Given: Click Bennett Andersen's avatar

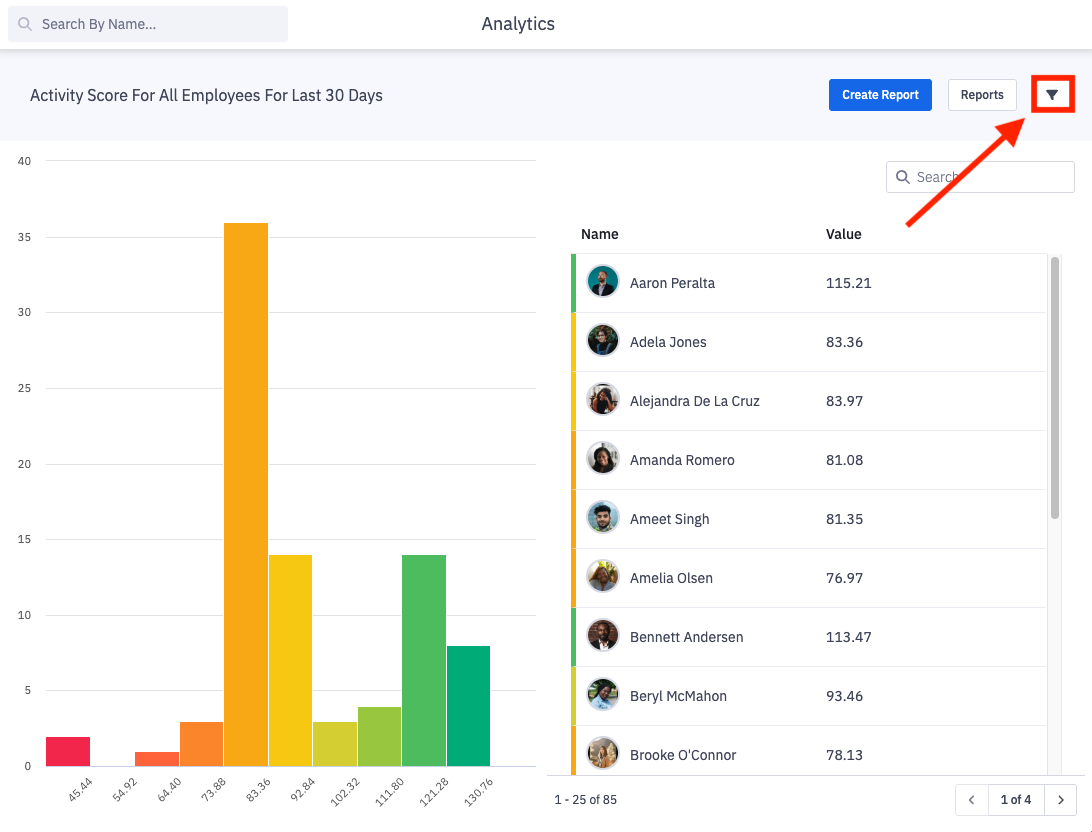Looking at the screenshot, I should tap(603, 637).
